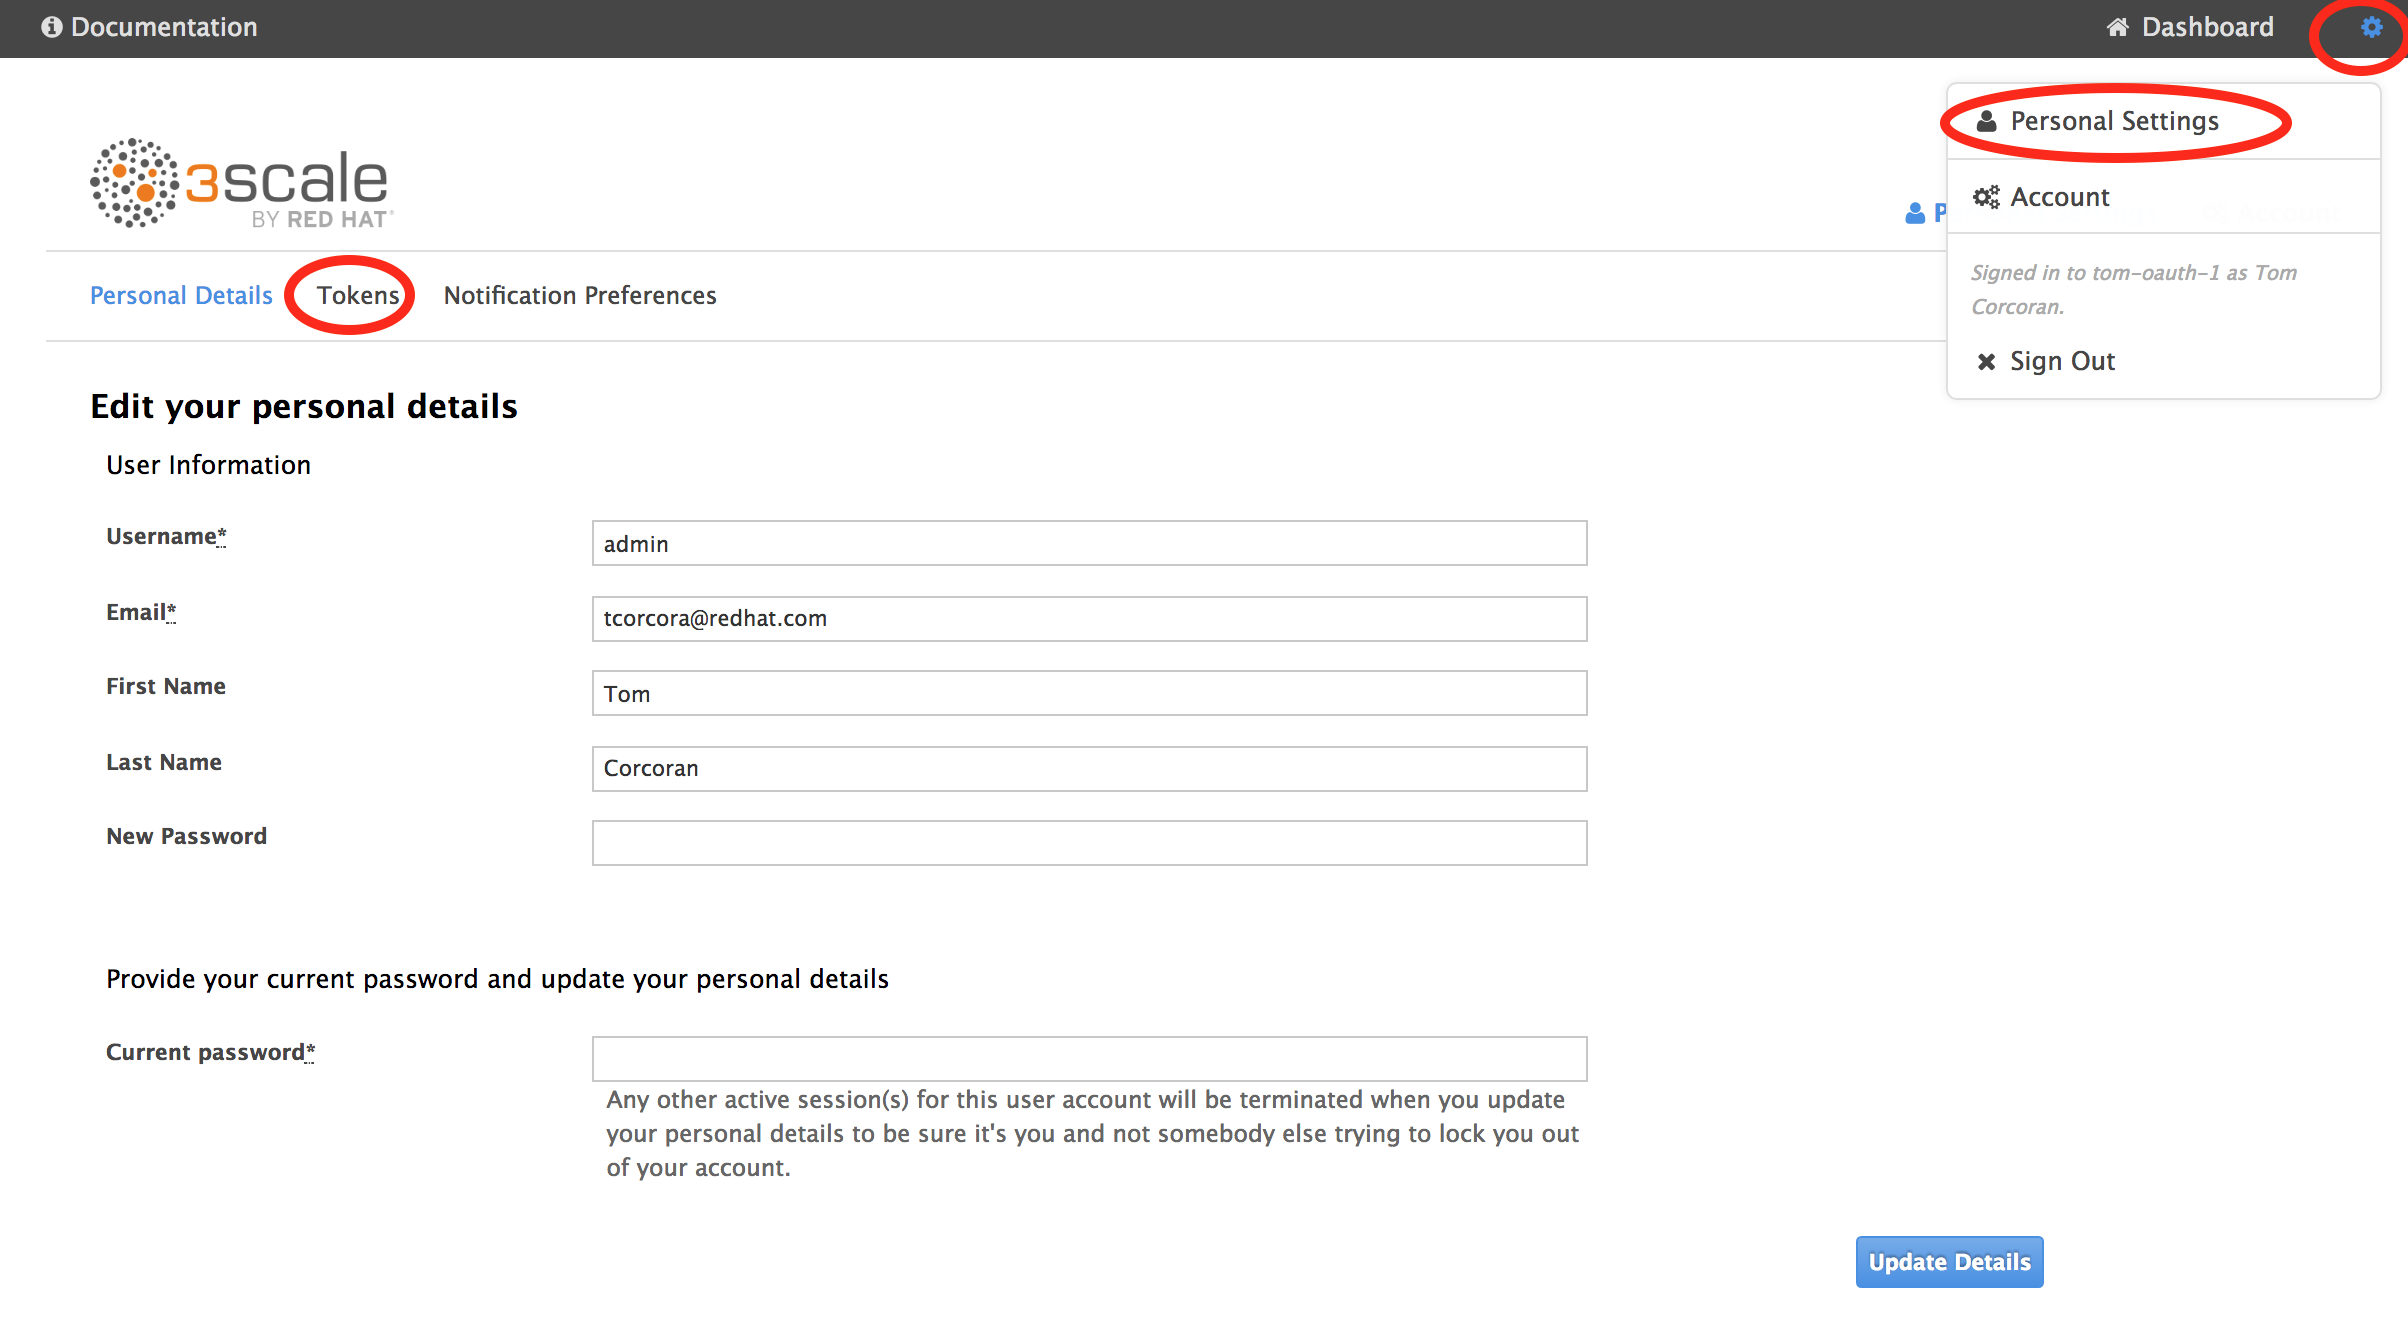Viewport: 2408px width, 1330px height.
Task: Open the Tokens tab
Action: coord(357,295)
